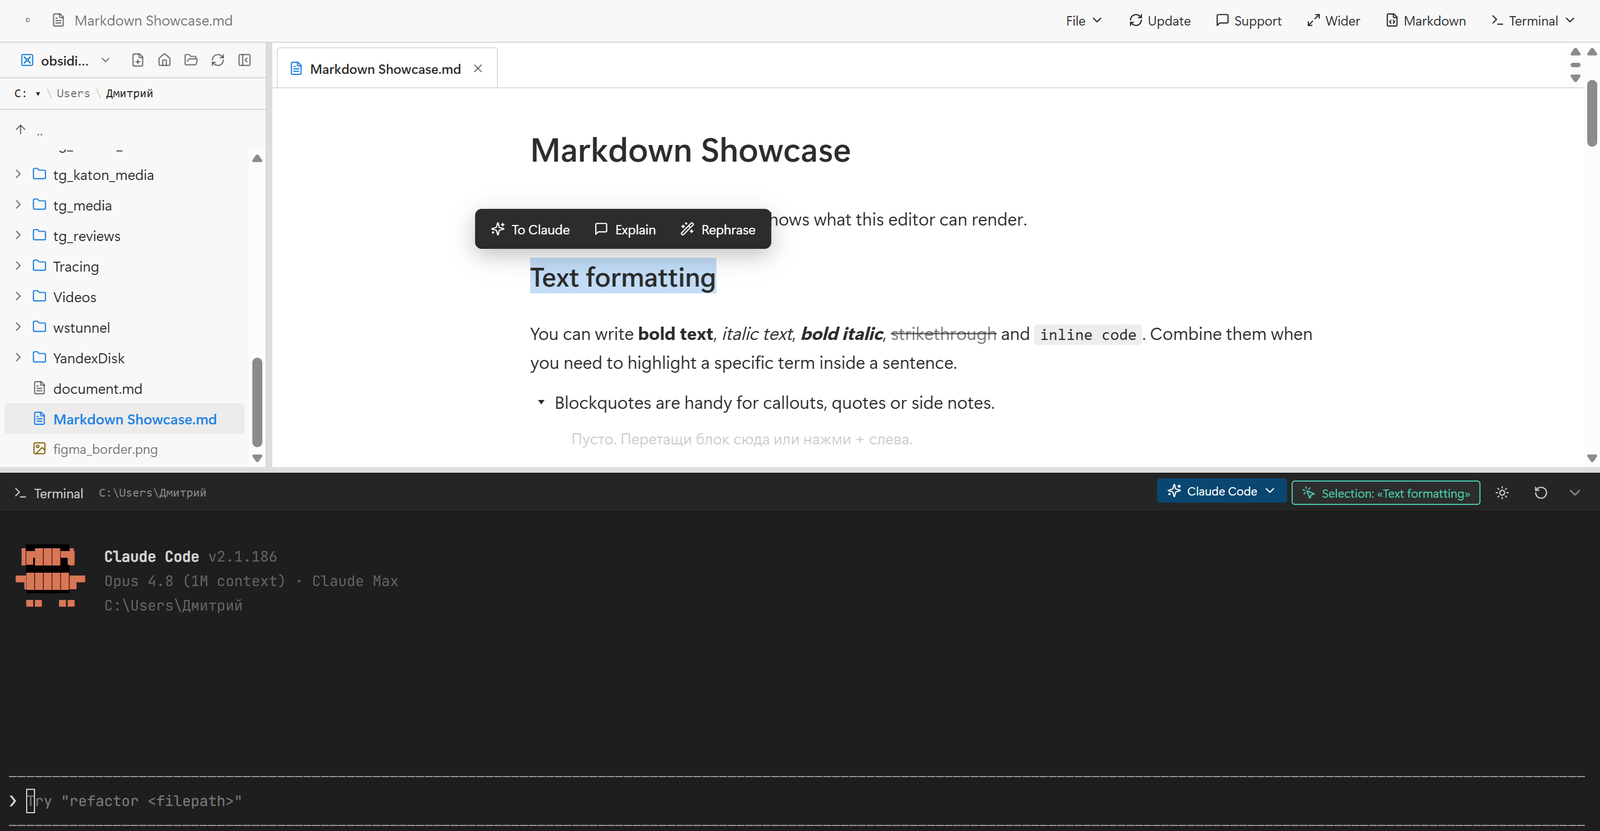Click the blue obsidian workspace icon
1600x831 pixels.
point(27,60)
